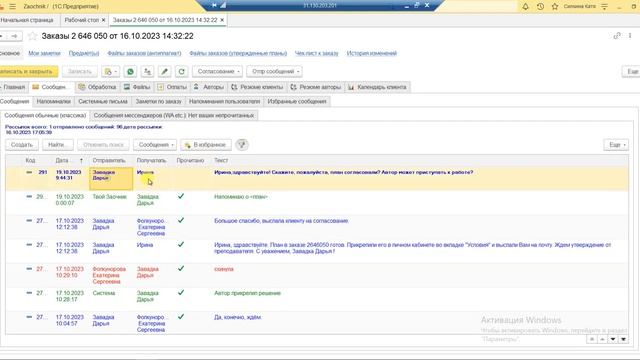Image resolution: width=640 pixels, height=360 pixels.
Task: Open Предмет(ы) link
Action: tap(84, 53)
